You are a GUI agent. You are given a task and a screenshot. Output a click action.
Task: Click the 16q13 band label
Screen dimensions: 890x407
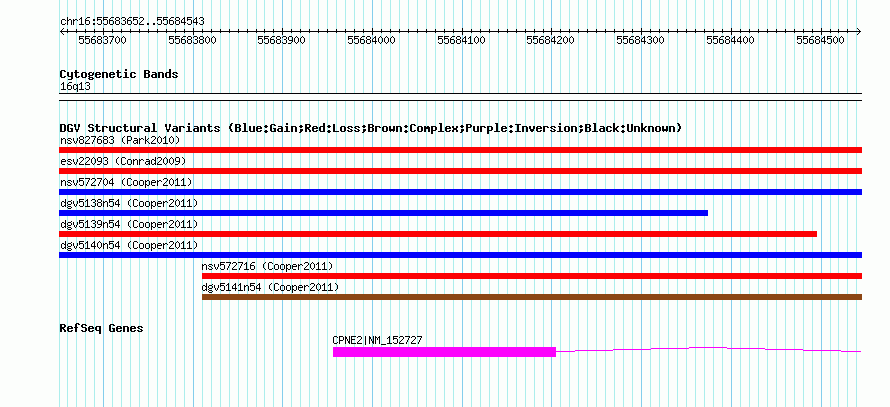[x=75, y=87]
